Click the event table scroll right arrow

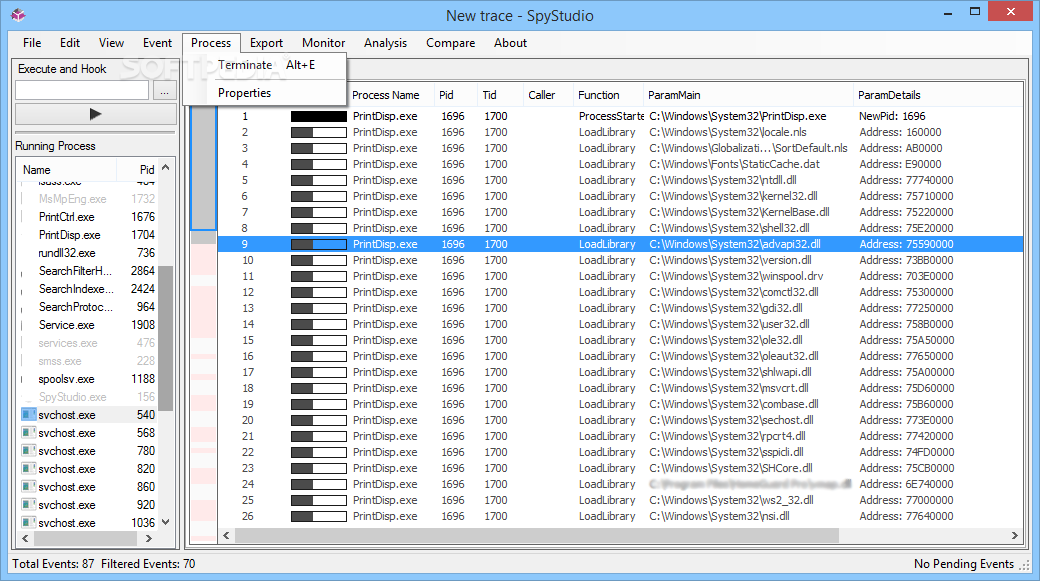1014,535
